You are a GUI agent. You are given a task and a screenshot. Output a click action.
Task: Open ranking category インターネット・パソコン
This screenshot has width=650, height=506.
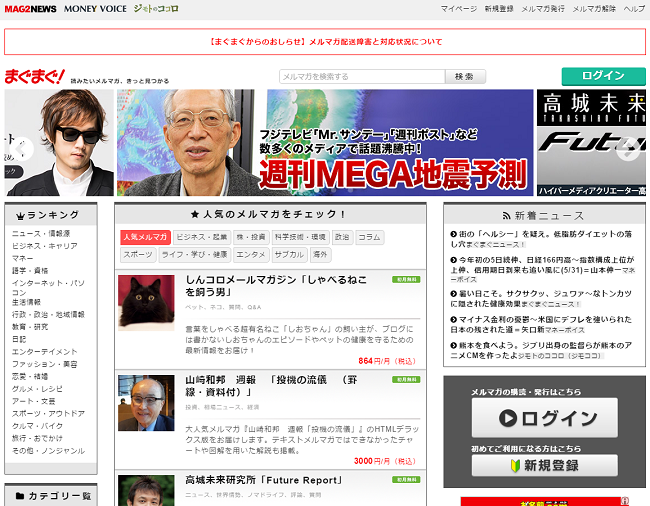pos(48,287)
